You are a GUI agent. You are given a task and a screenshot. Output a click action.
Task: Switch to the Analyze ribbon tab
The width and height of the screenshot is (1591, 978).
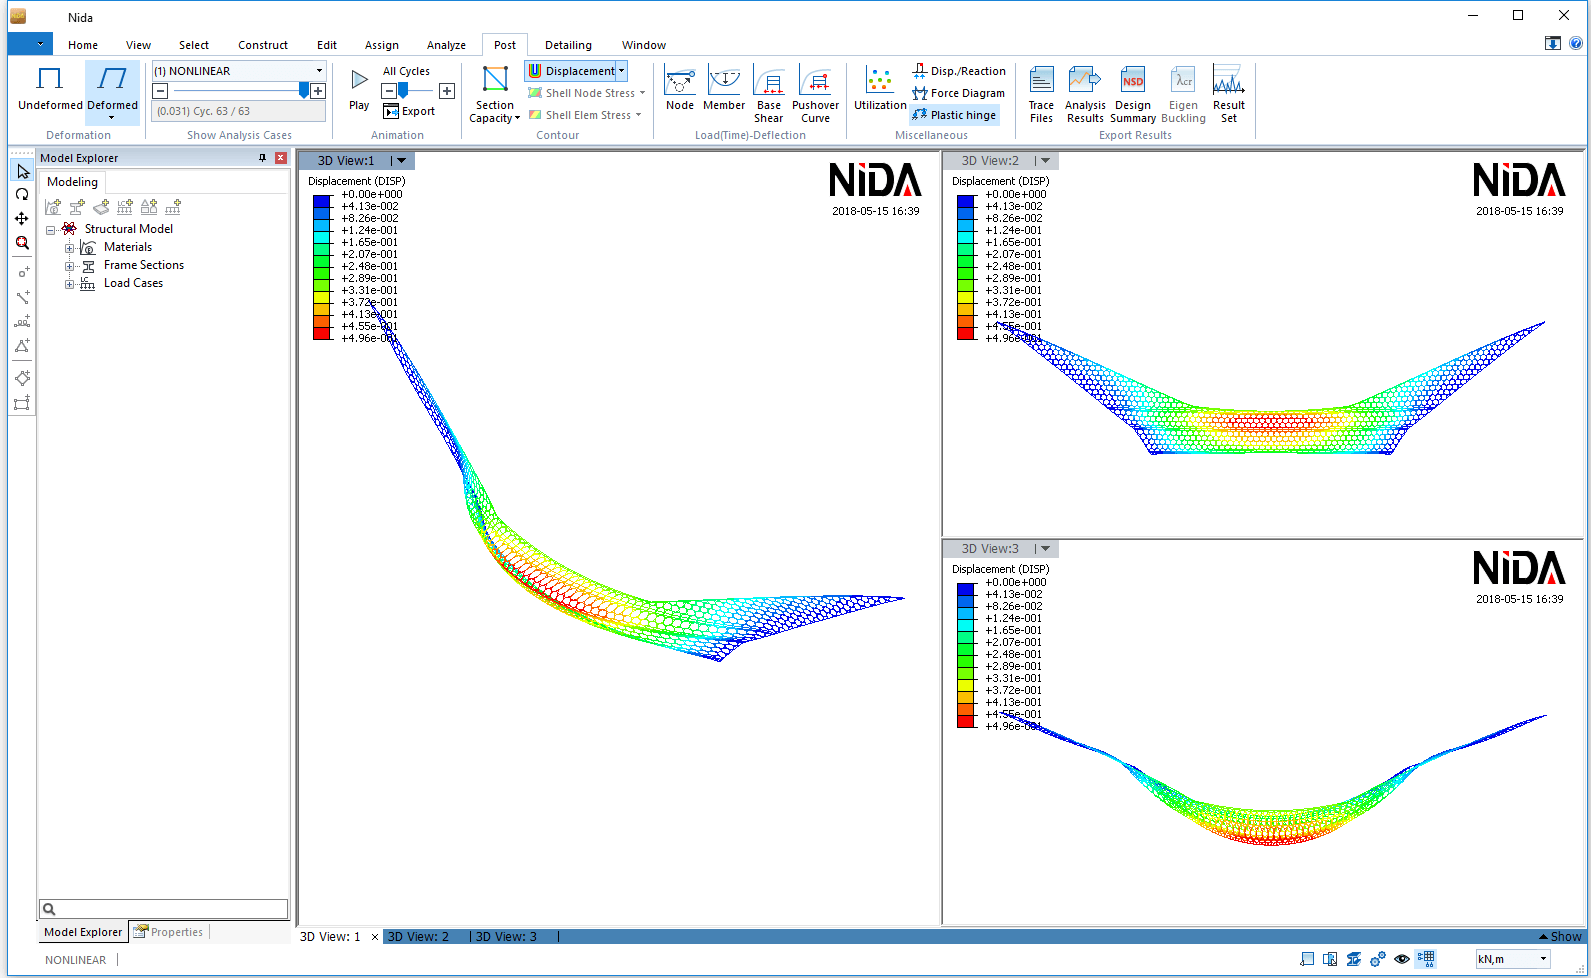coord(446,45)
